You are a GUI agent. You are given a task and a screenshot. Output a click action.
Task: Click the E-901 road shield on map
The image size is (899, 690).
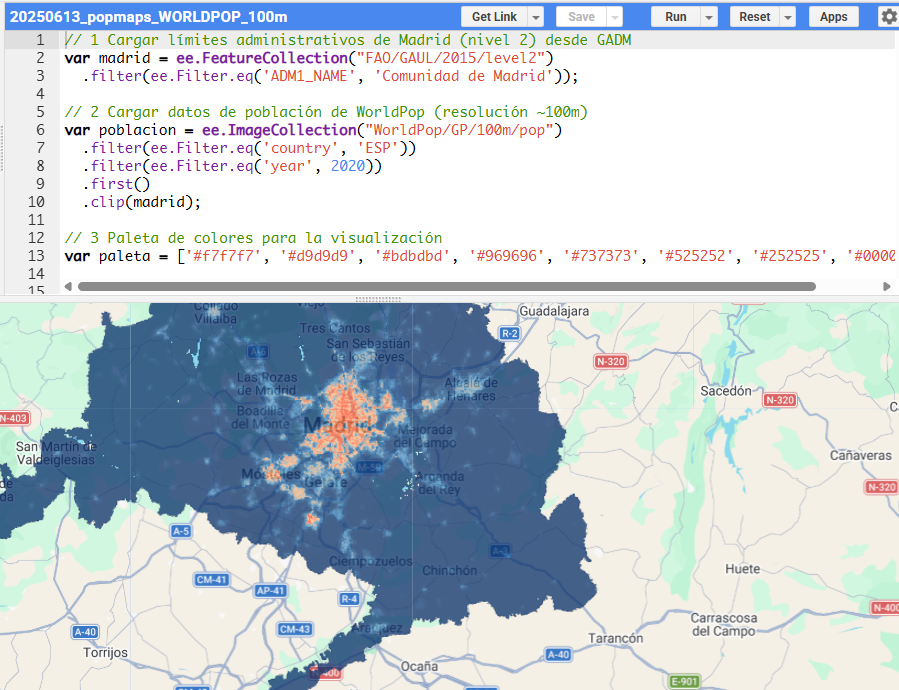point(684,681)
